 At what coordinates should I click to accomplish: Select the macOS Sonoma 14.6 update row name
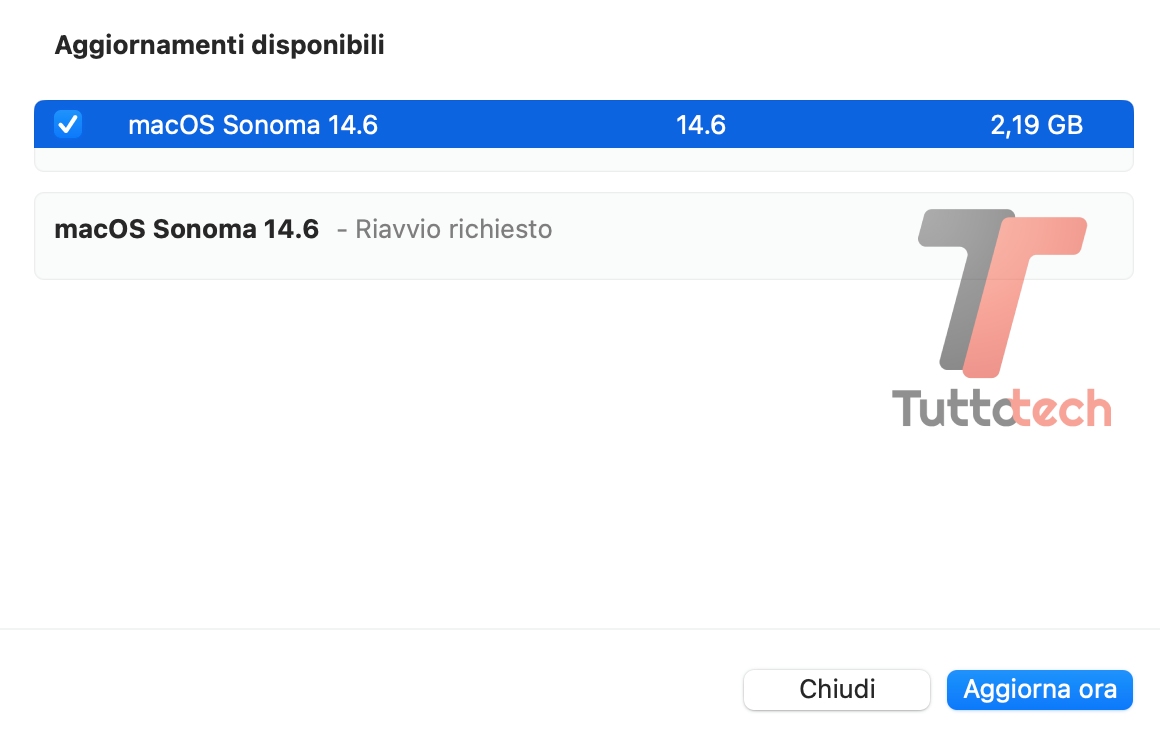[252, 125]
